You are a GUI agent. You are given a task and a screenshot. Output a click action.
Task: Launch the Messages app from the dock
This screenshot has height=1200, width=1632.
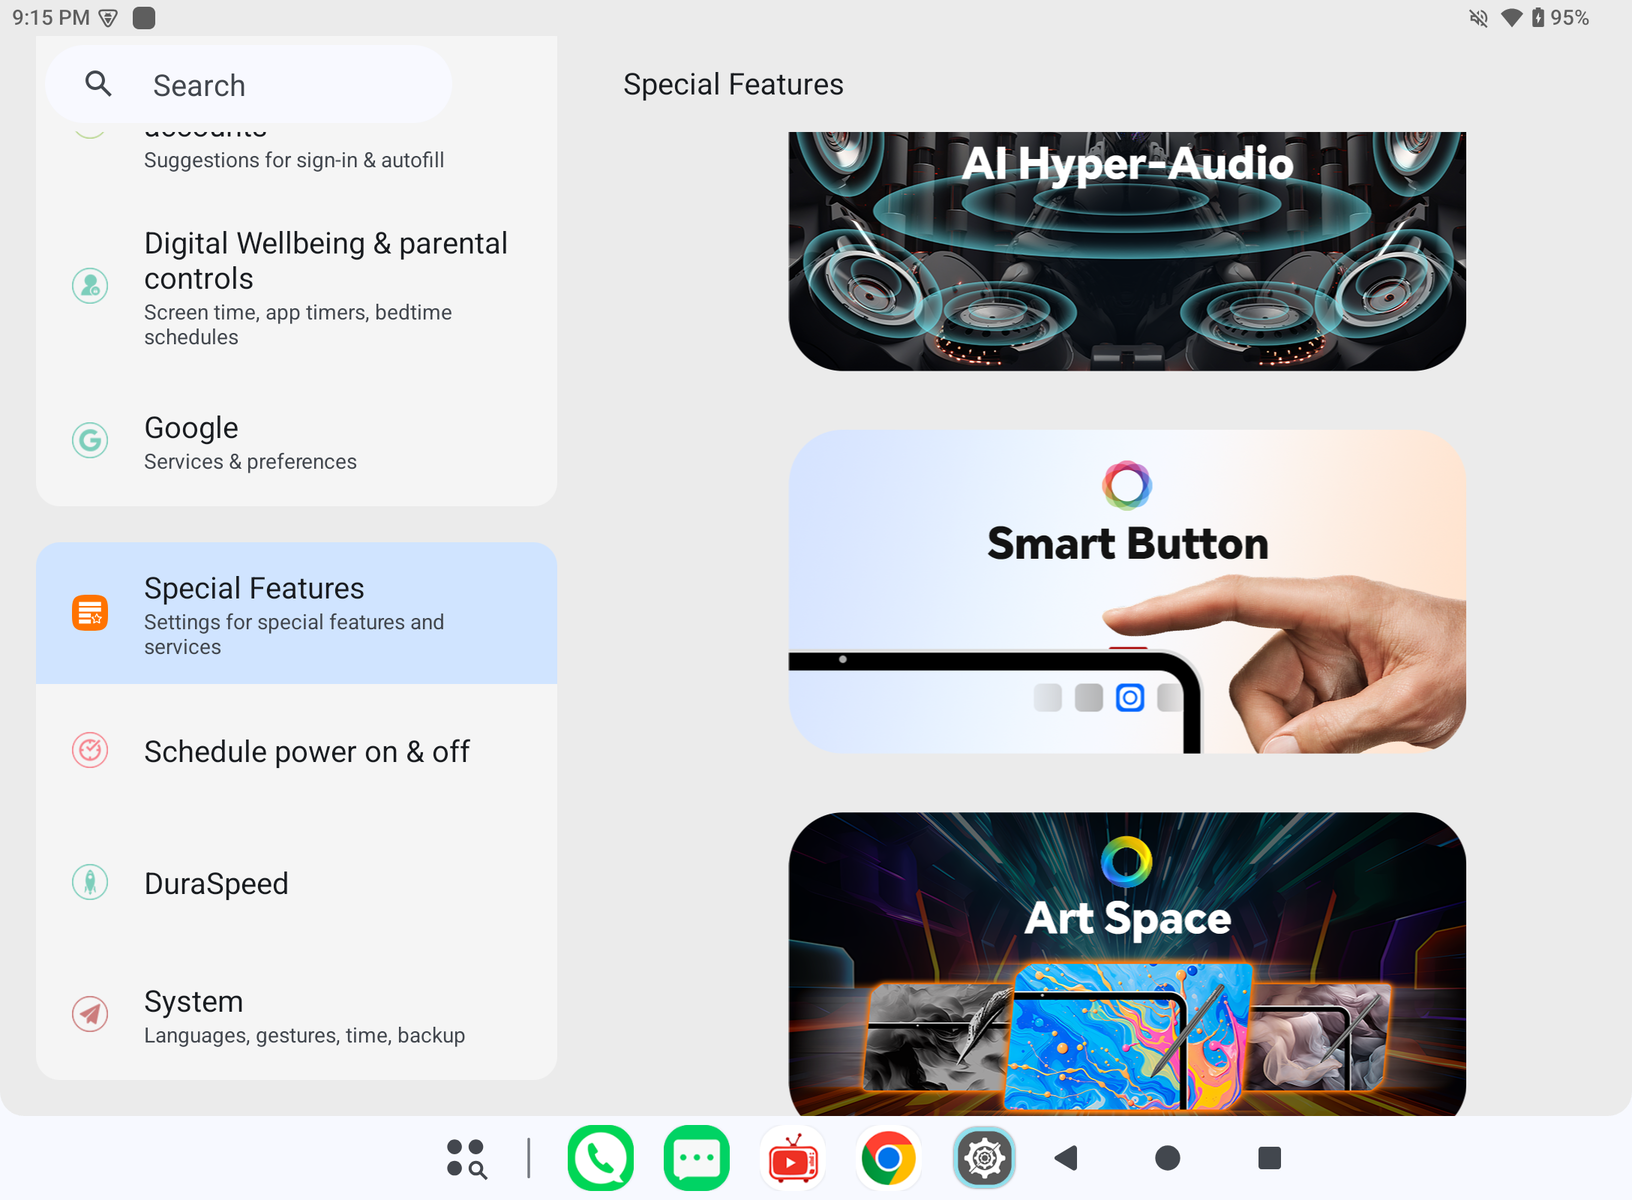coord(696,1158)
